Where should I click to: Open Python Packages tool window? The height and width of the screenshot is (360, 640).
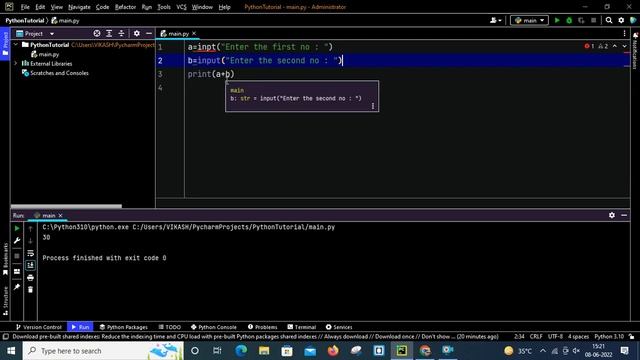[x=123, y=327]
